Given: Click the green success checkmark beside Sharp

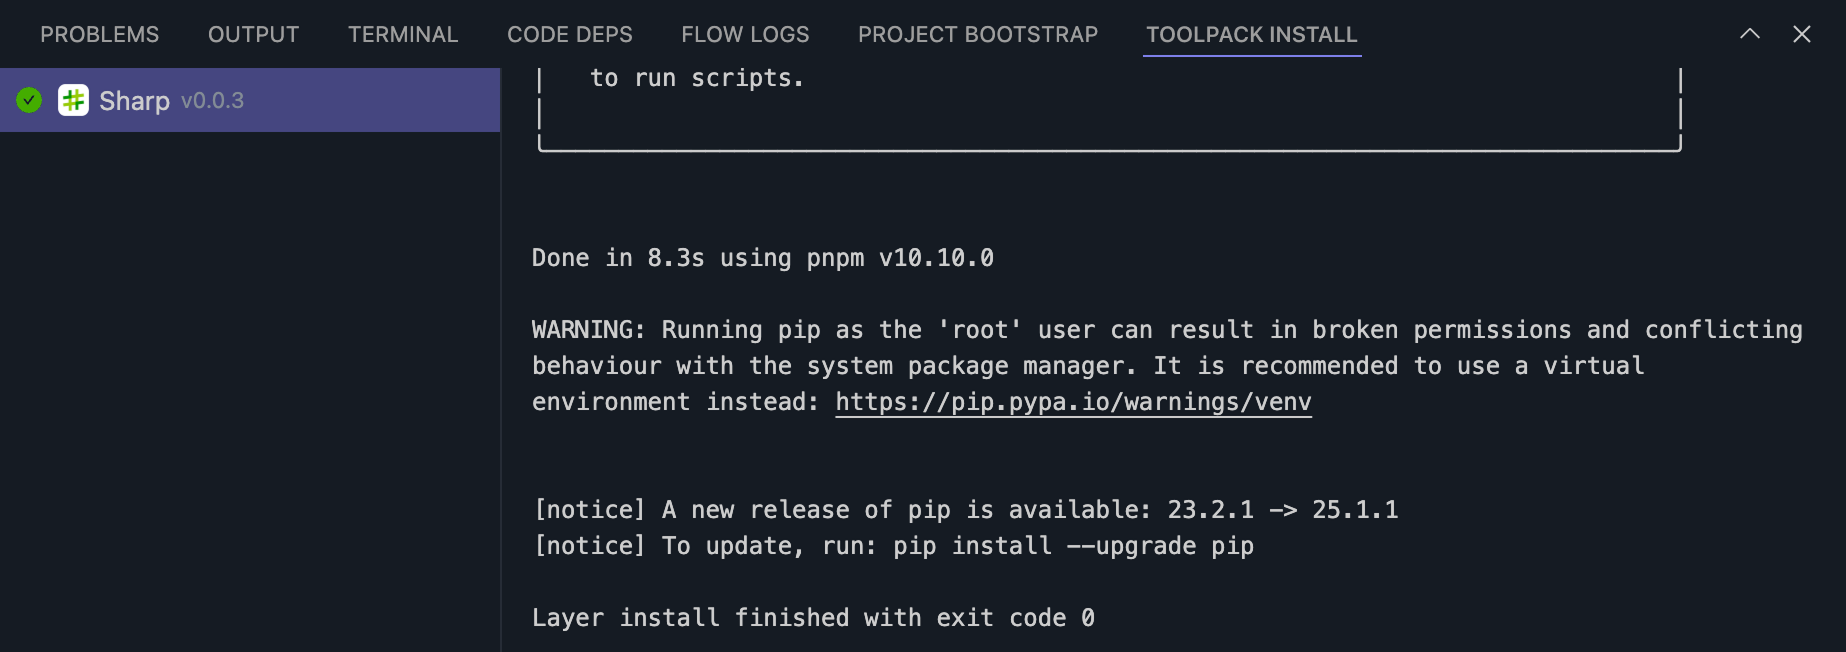Looking at the screenshot, I should [x=29, y=100].
